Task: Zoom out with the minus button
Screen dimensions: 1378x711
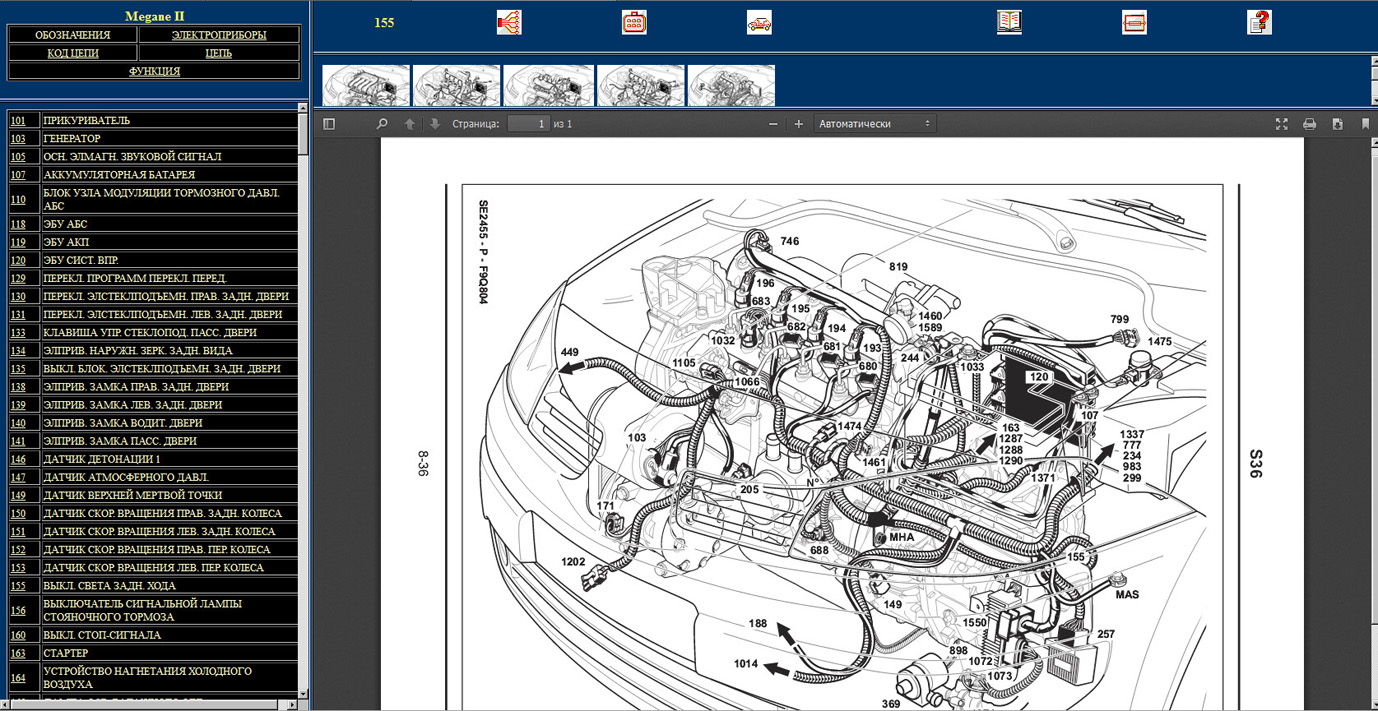Action: (773, 124)
